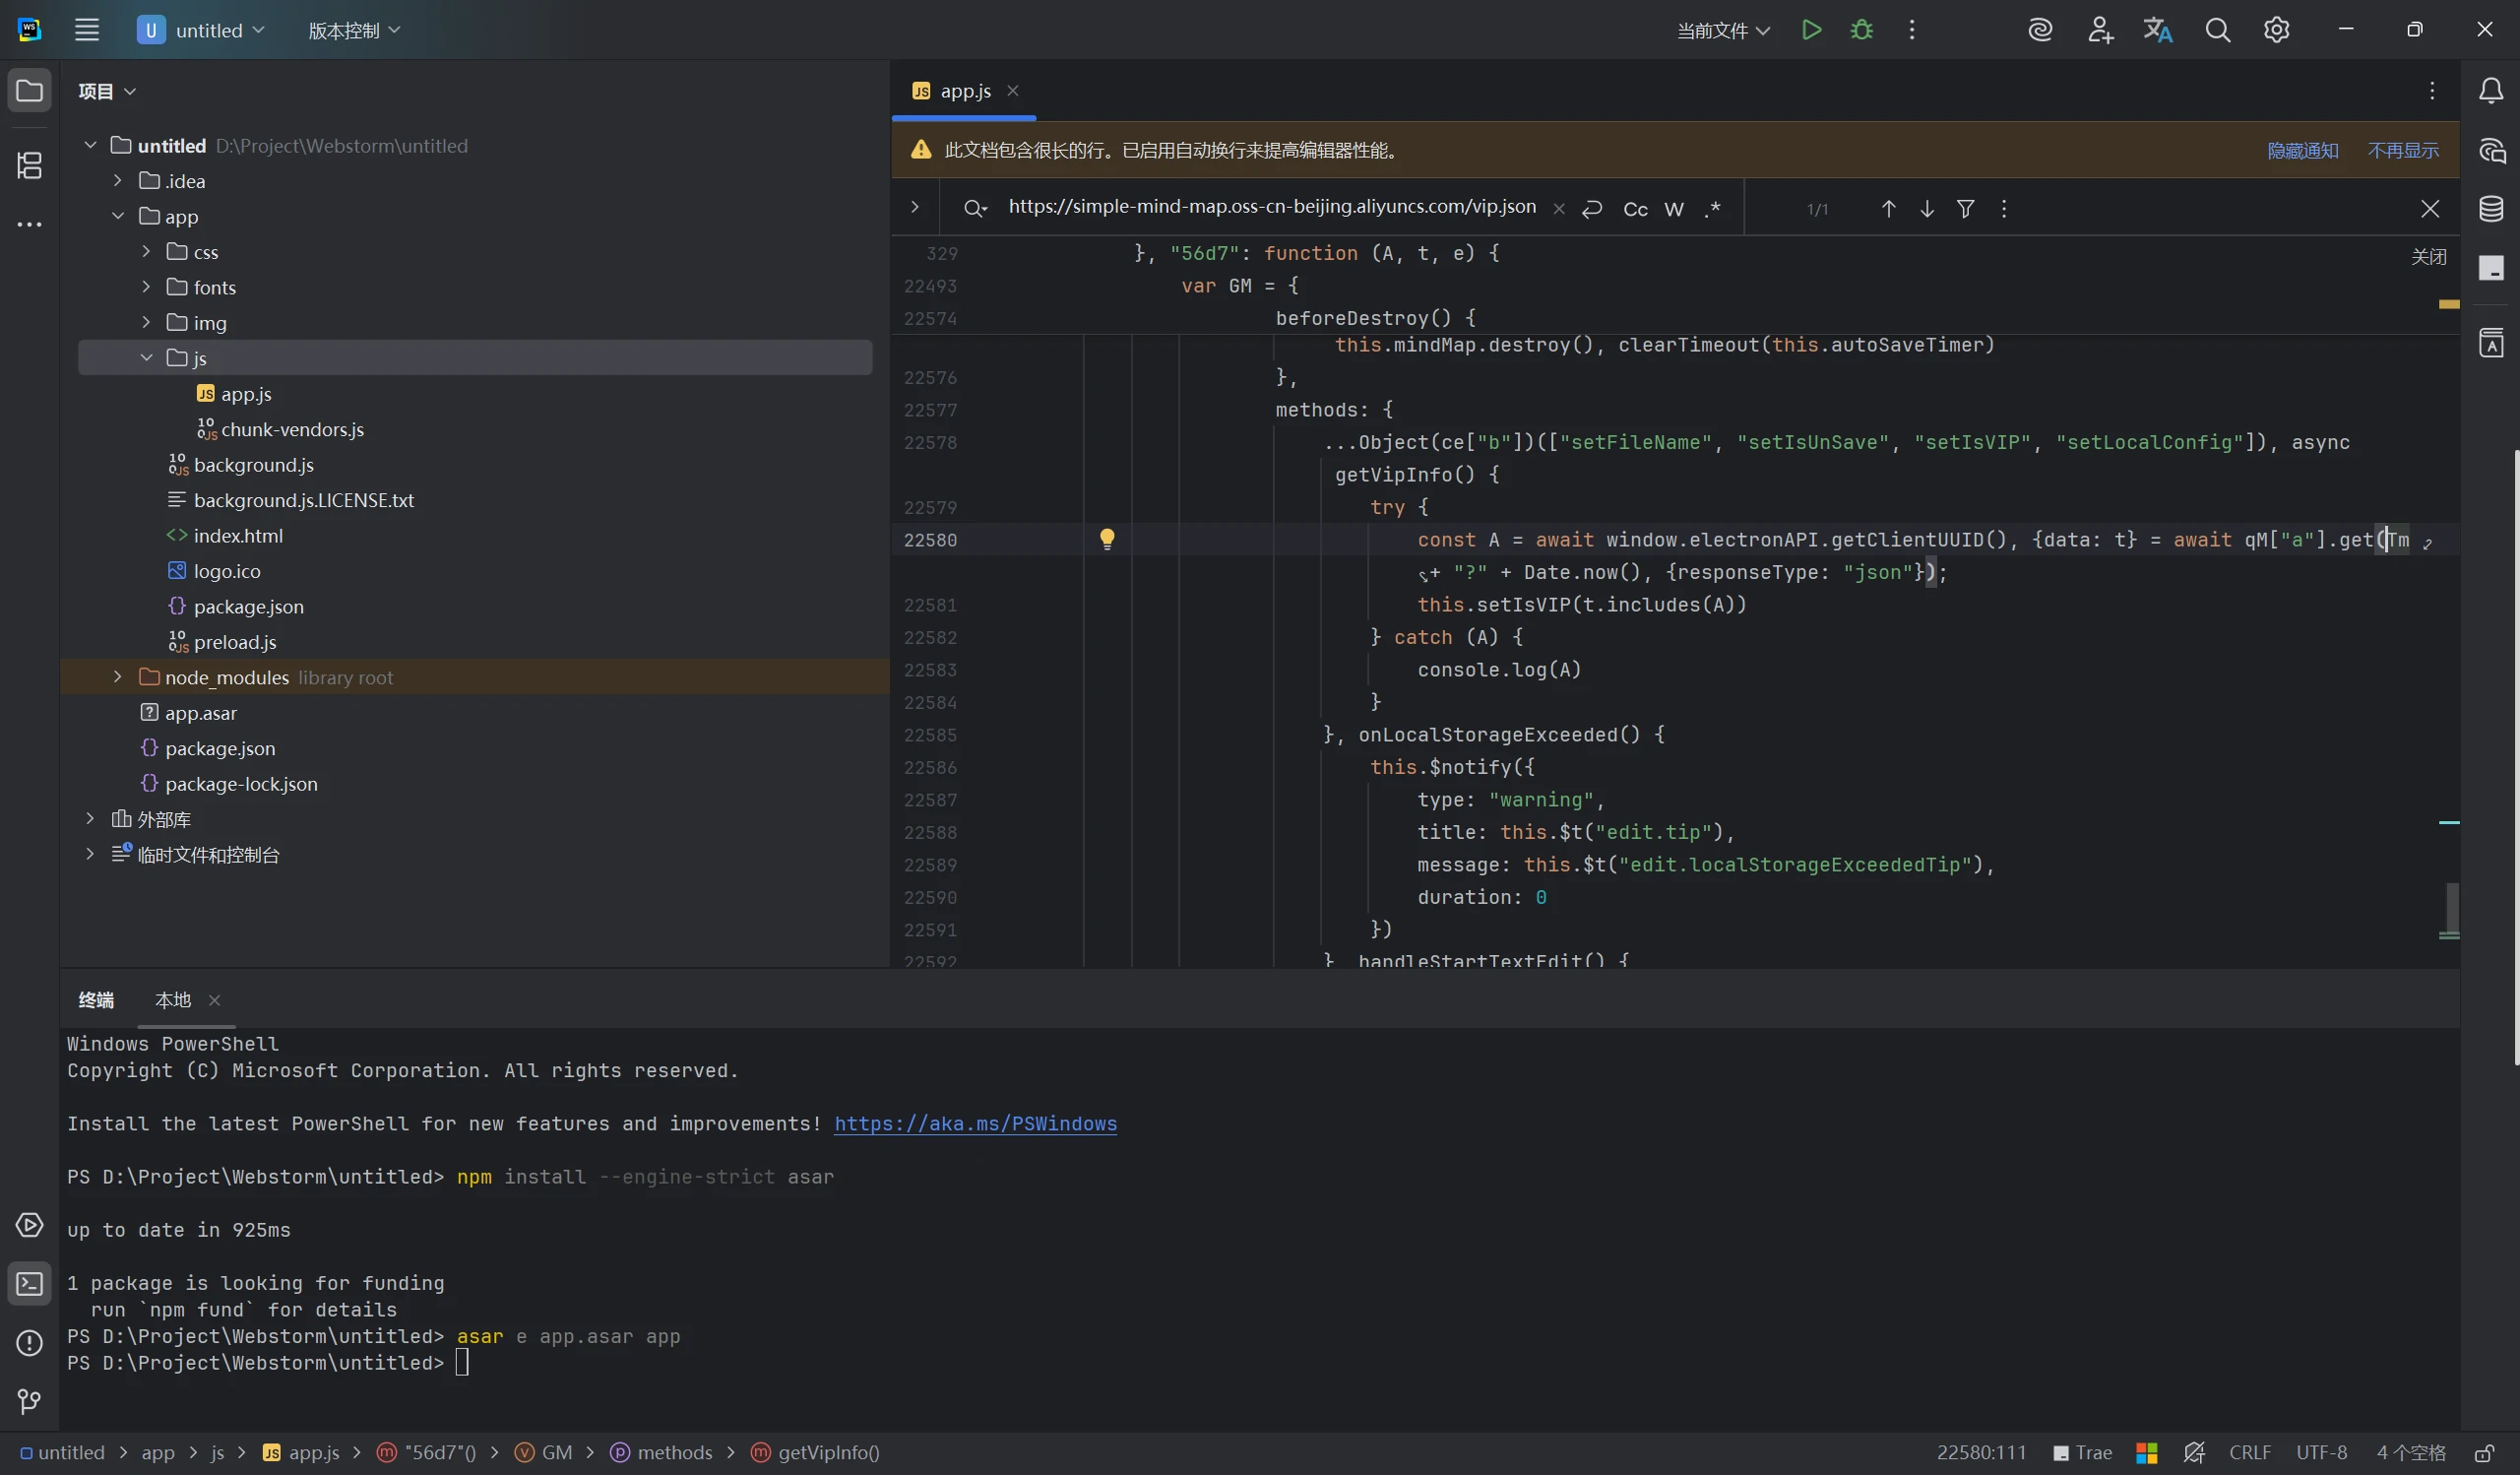The image size is (2520, 1475).
Task: Select the app.js editor tab
Action: 964,91
